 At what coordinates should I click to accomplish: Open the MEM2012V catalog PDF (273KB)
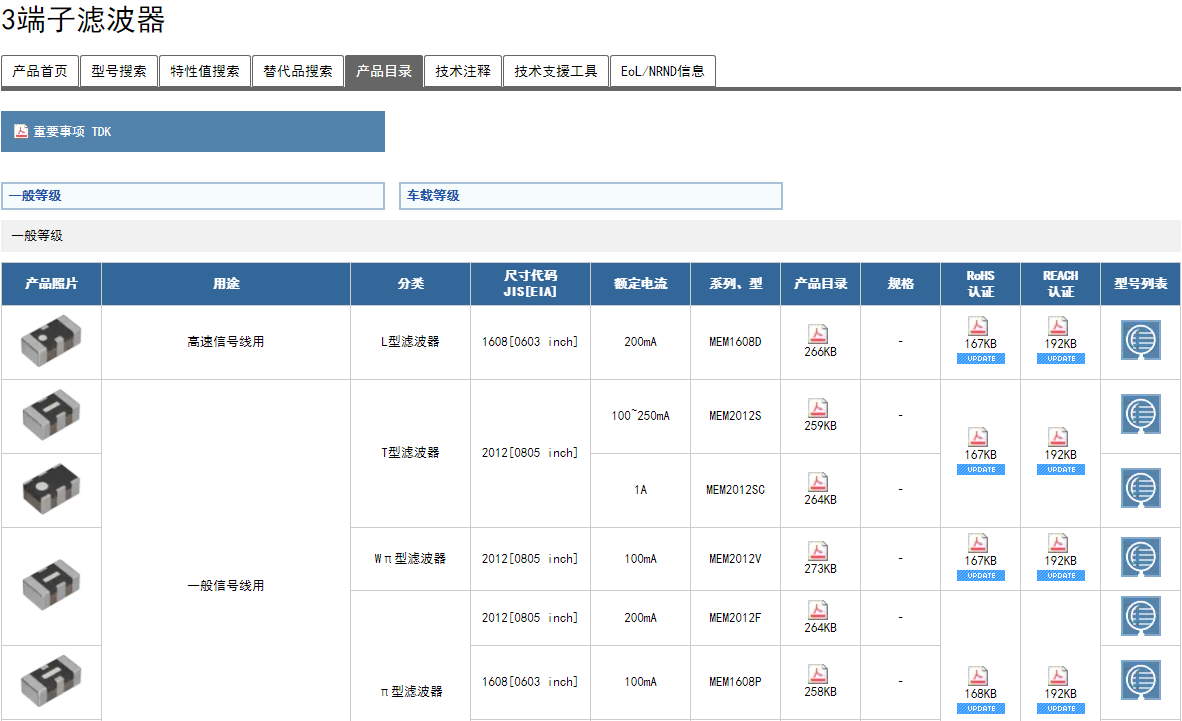[x=819, y=551]
